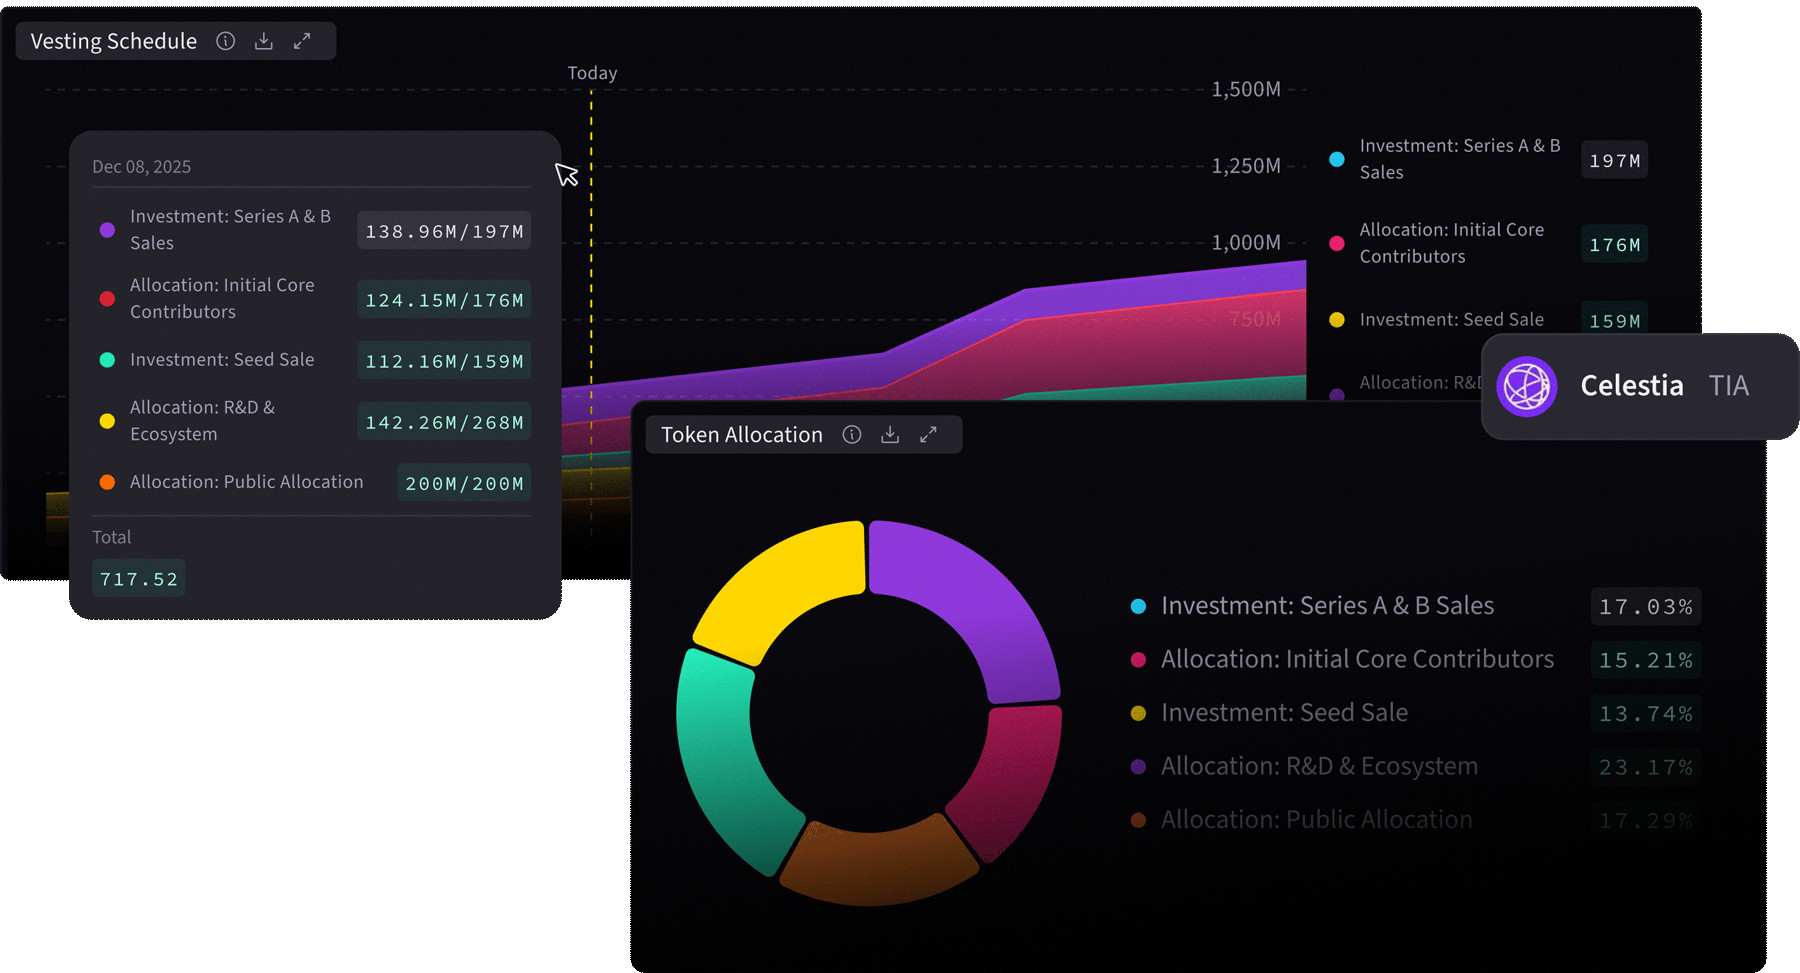
Task: Download the Token Allocation chart
Action: (889, 434)
